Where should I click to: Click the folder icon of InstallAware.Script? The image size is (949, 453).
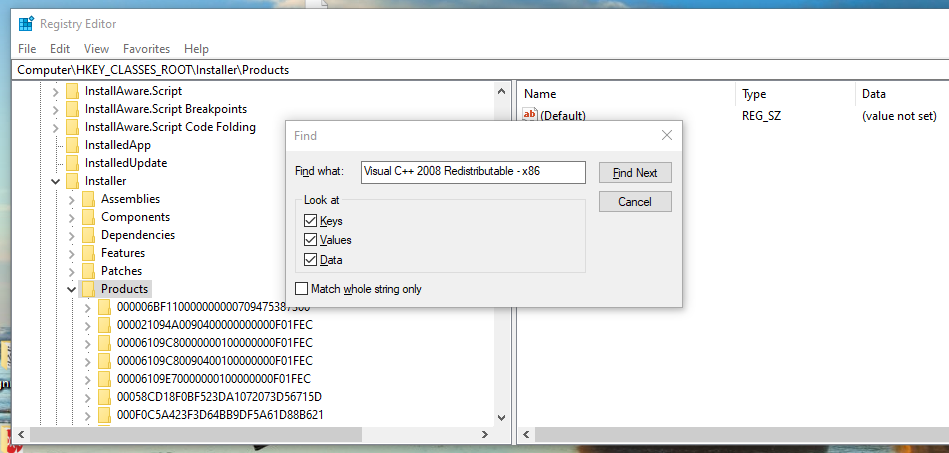(x=73, y=91)
